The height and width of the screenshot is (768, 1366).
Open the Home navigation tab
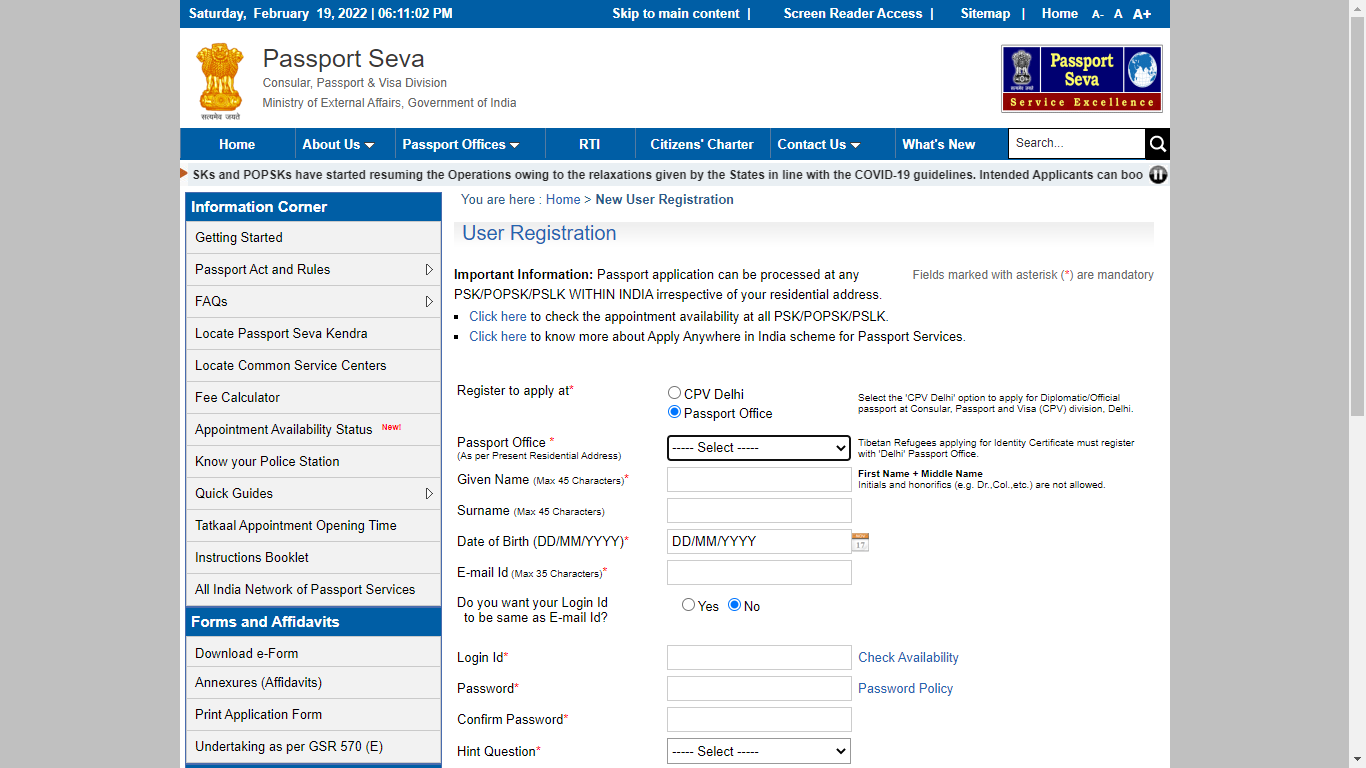pyautogui.click(x=237, y=144)
